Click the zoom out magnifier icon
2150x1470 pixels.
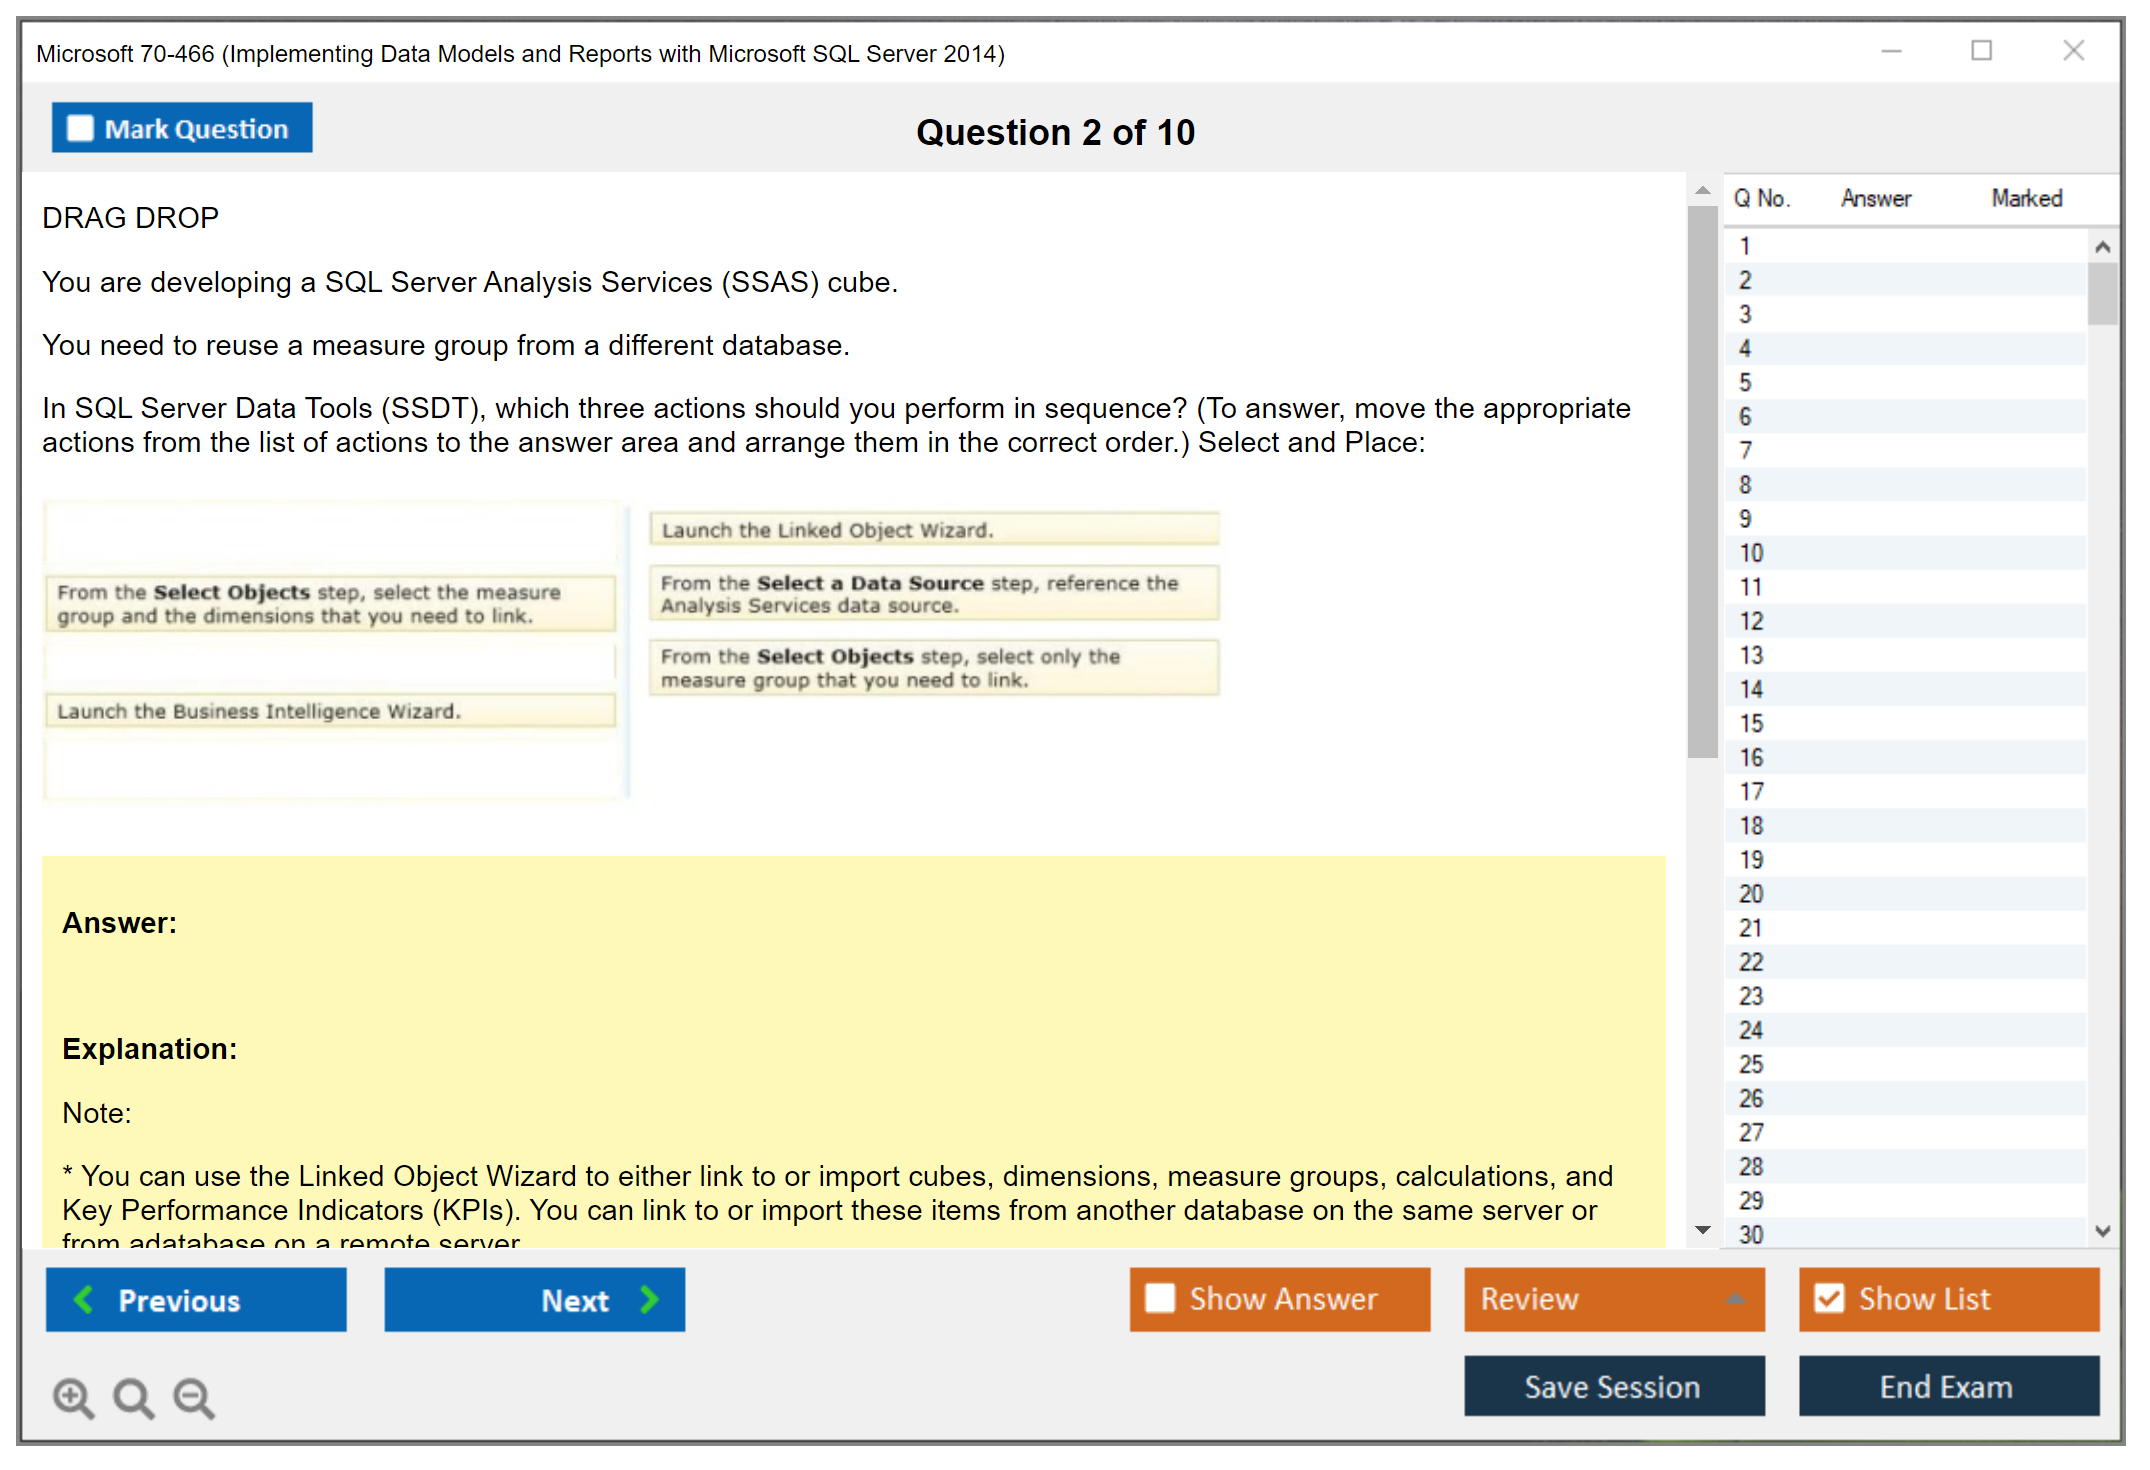point(194,1397)
